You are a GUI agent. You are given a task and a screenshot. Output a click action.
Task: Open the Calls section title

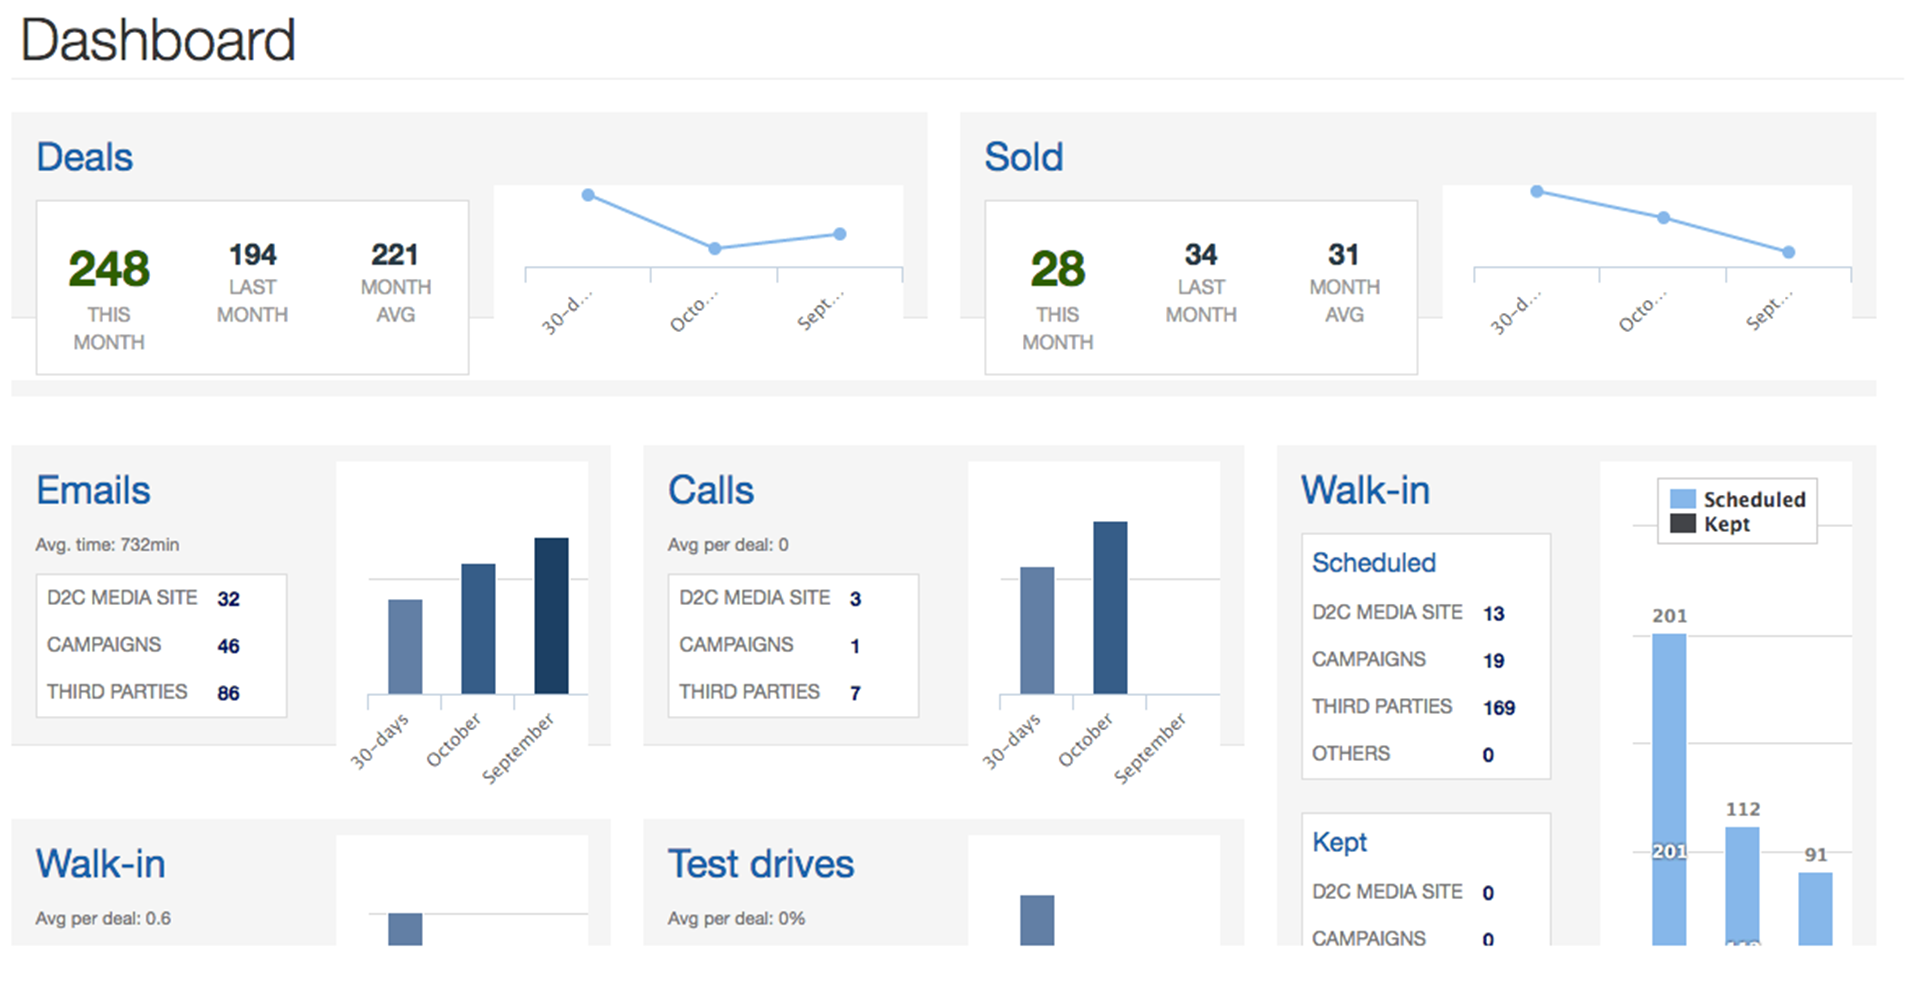coord(710,490)
